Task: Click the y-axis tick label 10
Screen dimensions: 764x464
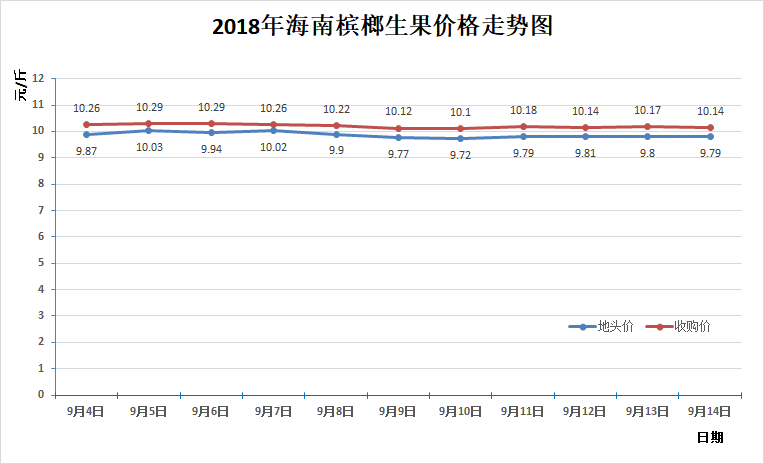Action: coord(38,131)
